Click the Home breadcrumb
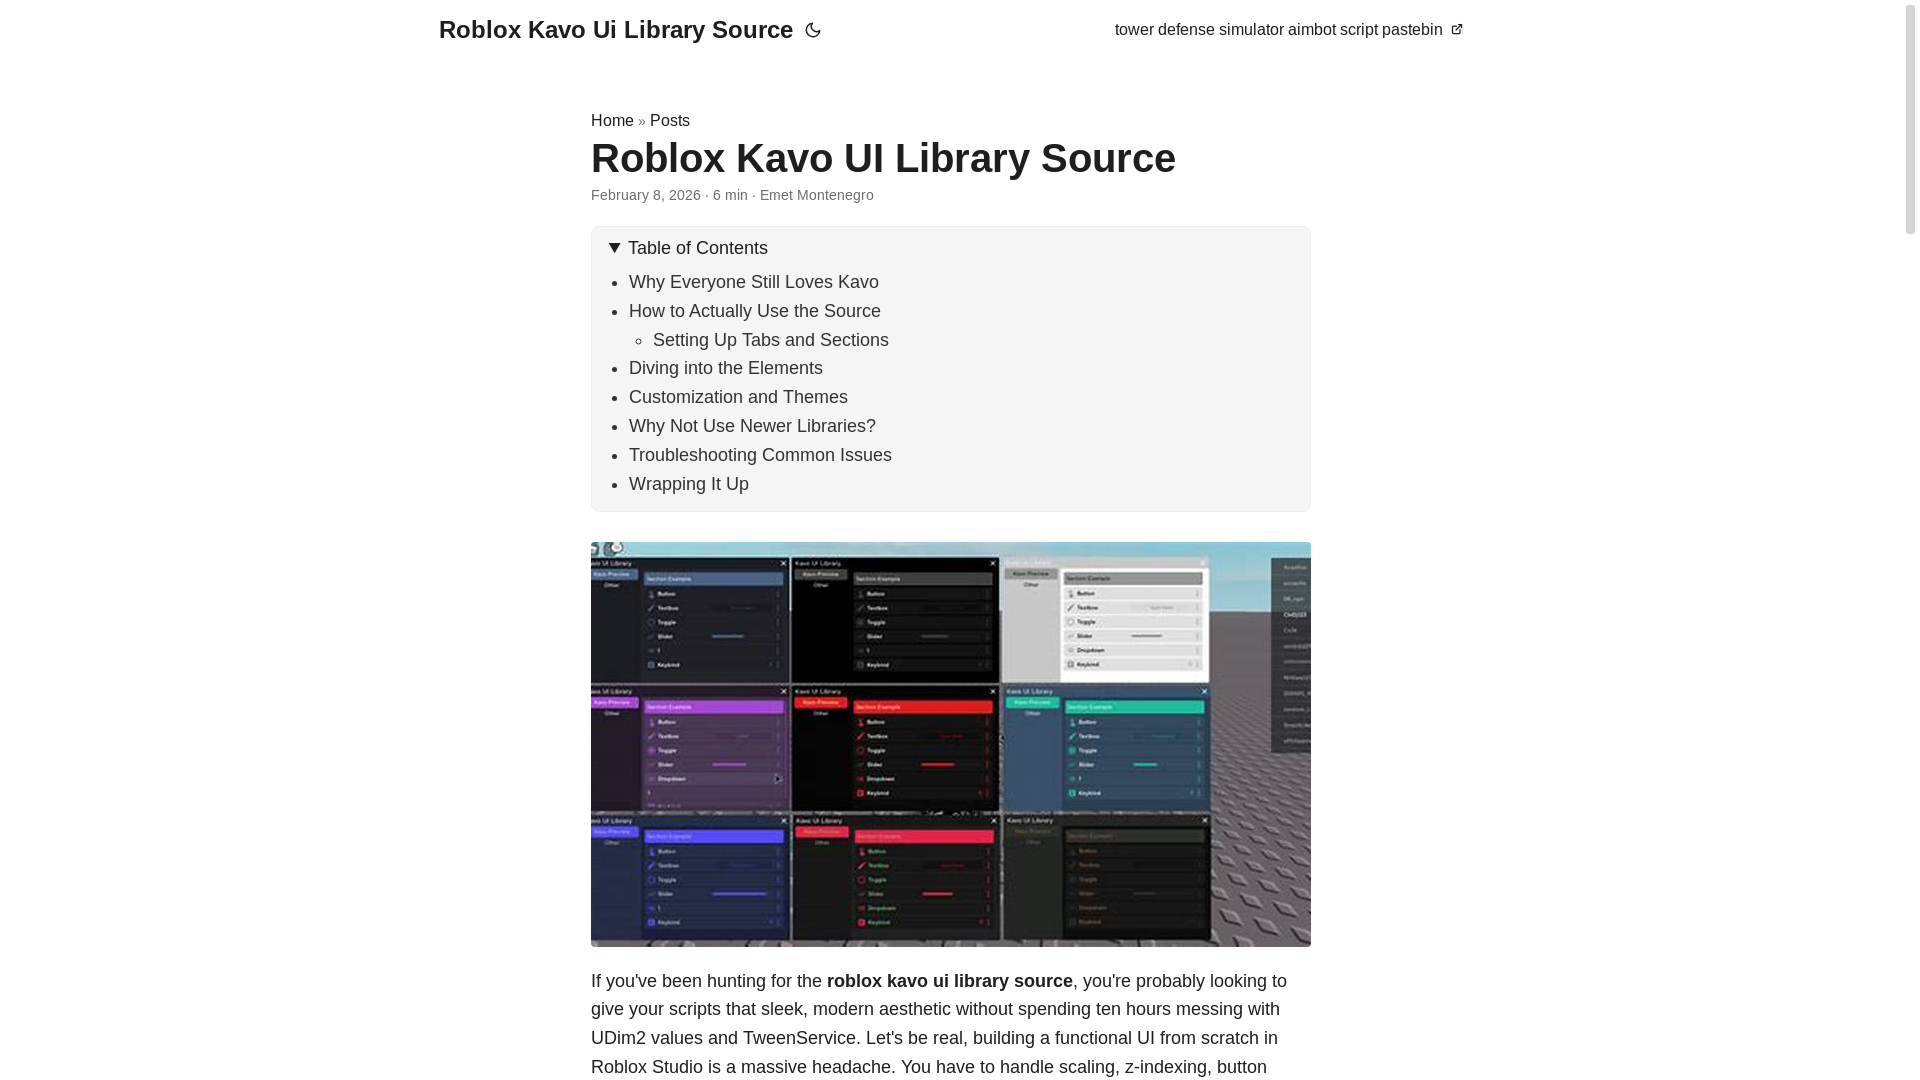The image size is (1920, 1080). click(x=612, y=121)
